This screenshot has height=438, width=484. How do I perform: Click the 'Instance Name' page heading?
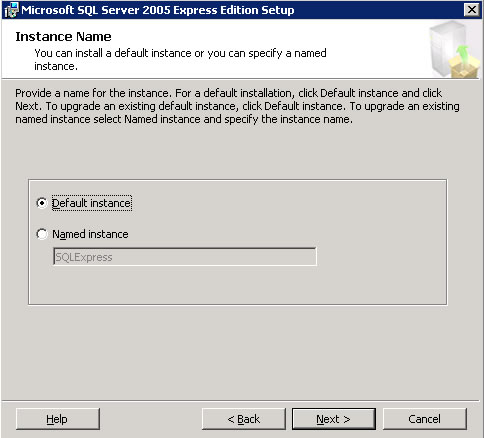63,37
